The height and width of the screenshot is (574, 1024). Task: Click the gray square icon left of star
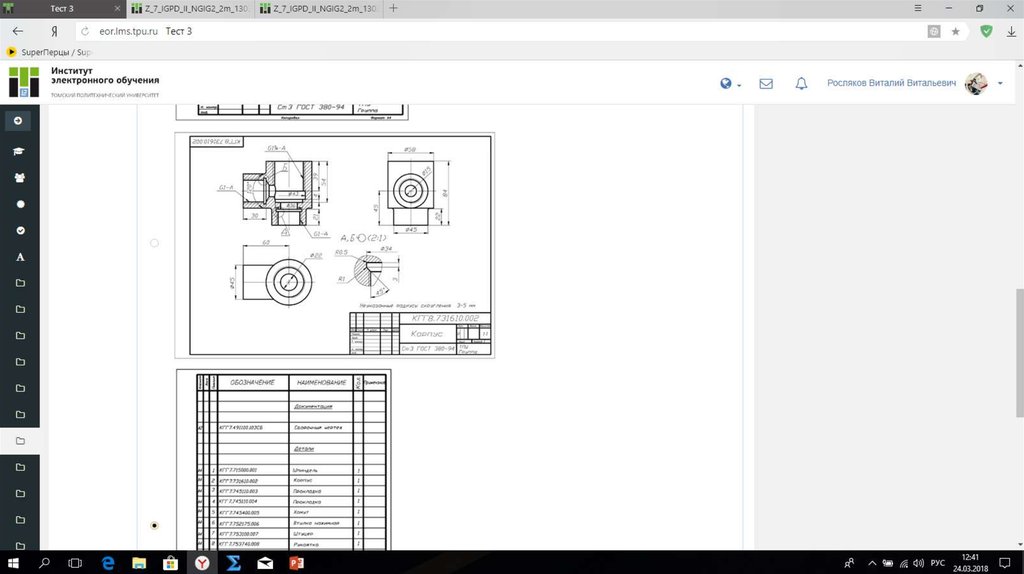(934, 31)
